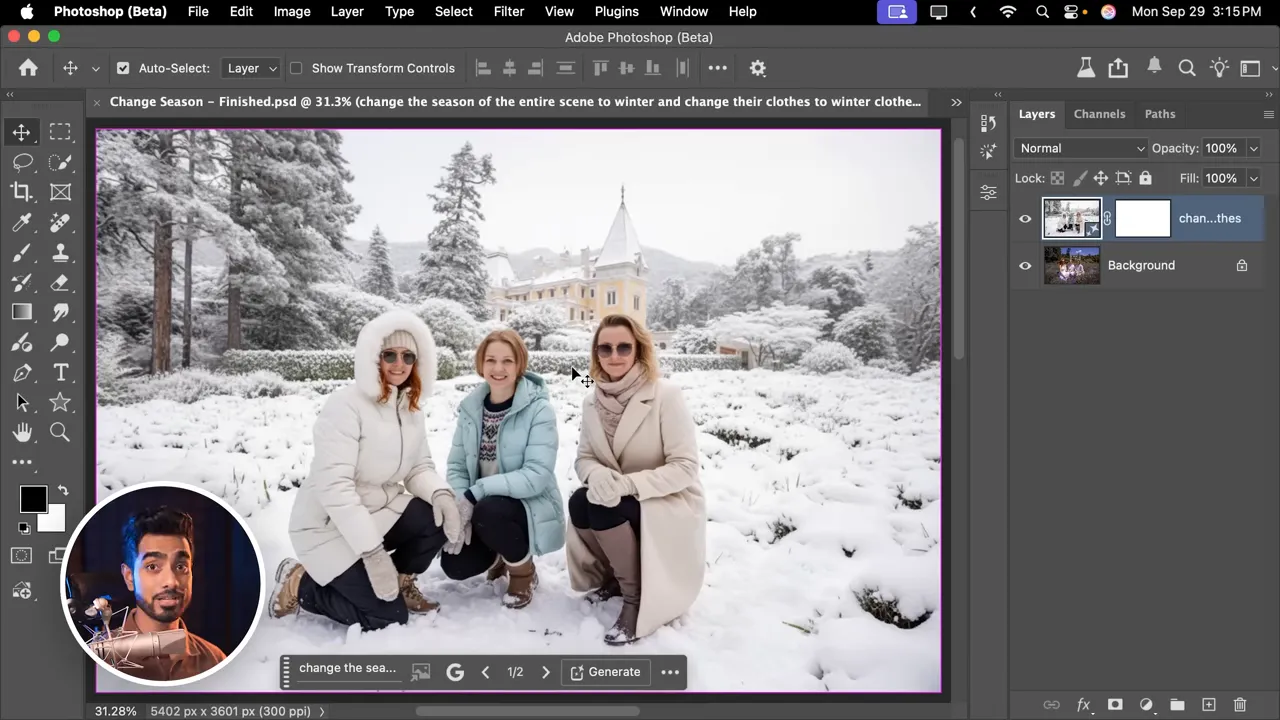
Task: Switch to the Channels tab
Action: tap(1099, 114)
